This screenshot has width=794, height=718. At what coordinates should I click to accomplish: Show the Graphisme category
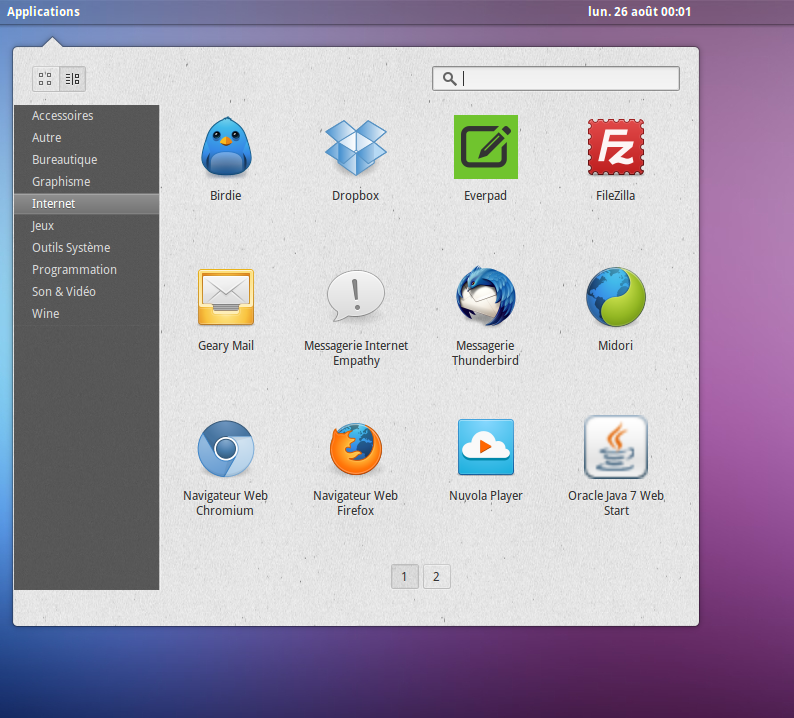tap(87, 181)
